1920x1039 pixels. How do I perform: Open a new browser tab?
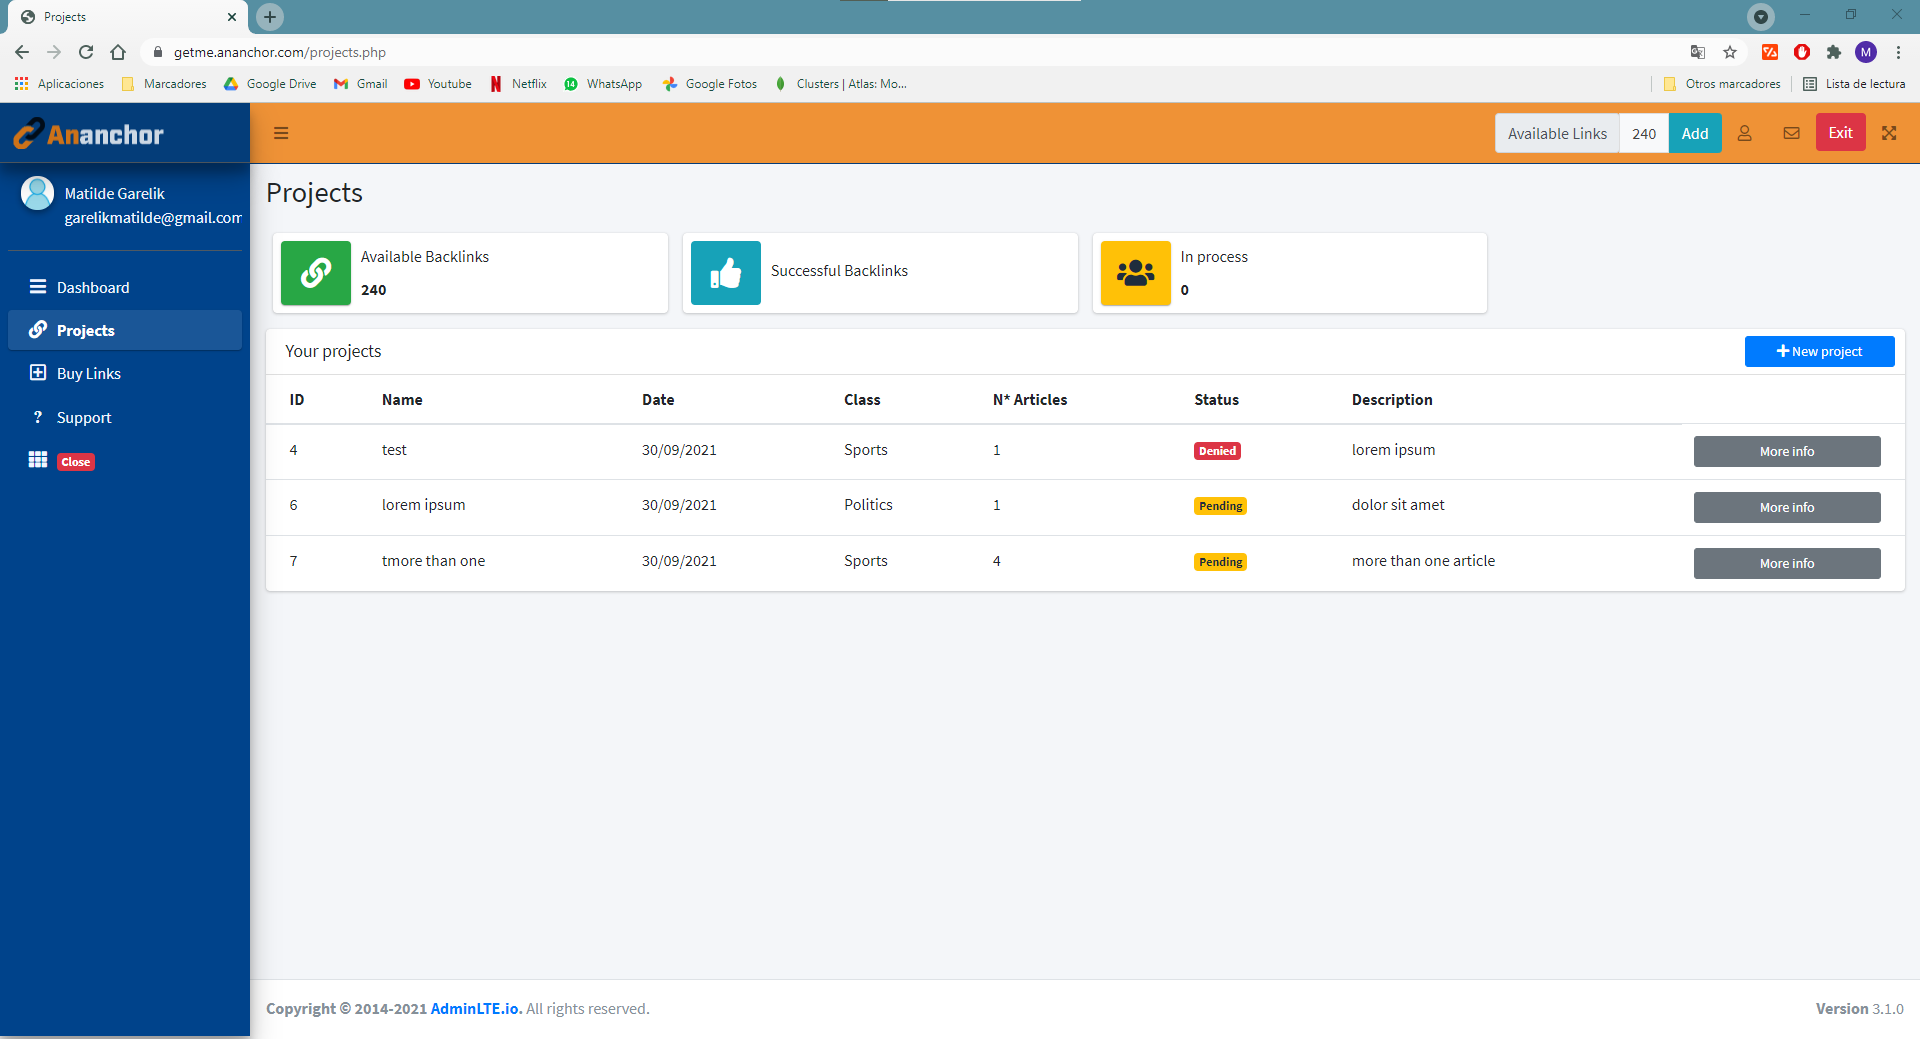coord(270,17)
